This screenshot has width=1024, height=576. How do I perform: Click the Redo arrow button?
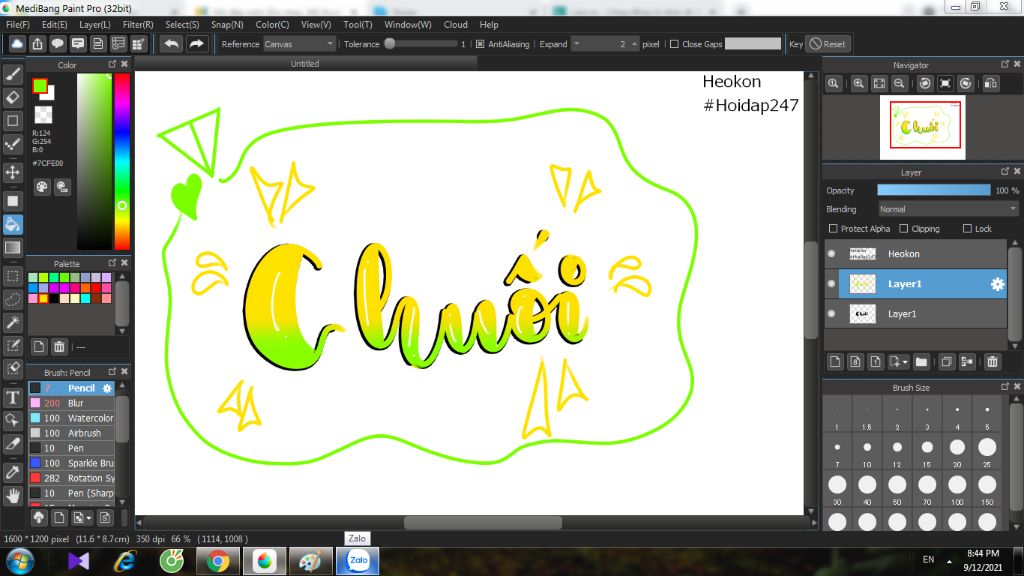(196, 44)
